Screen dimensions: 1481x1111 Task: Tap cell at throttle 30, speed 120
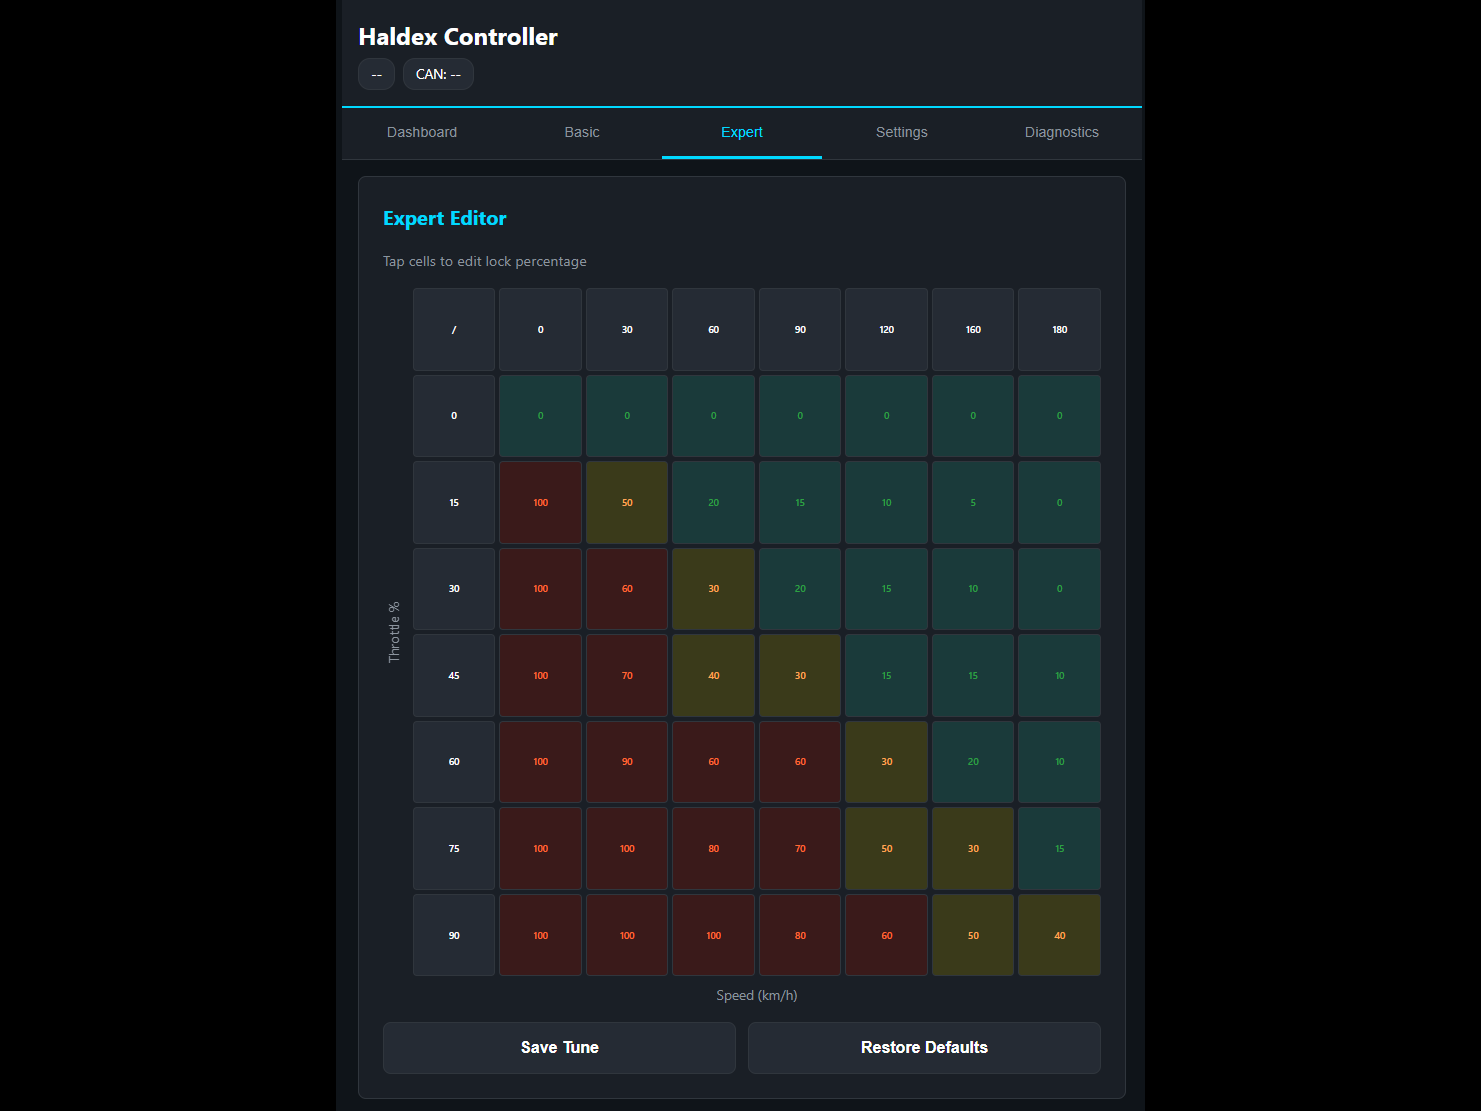coord(886,589)
